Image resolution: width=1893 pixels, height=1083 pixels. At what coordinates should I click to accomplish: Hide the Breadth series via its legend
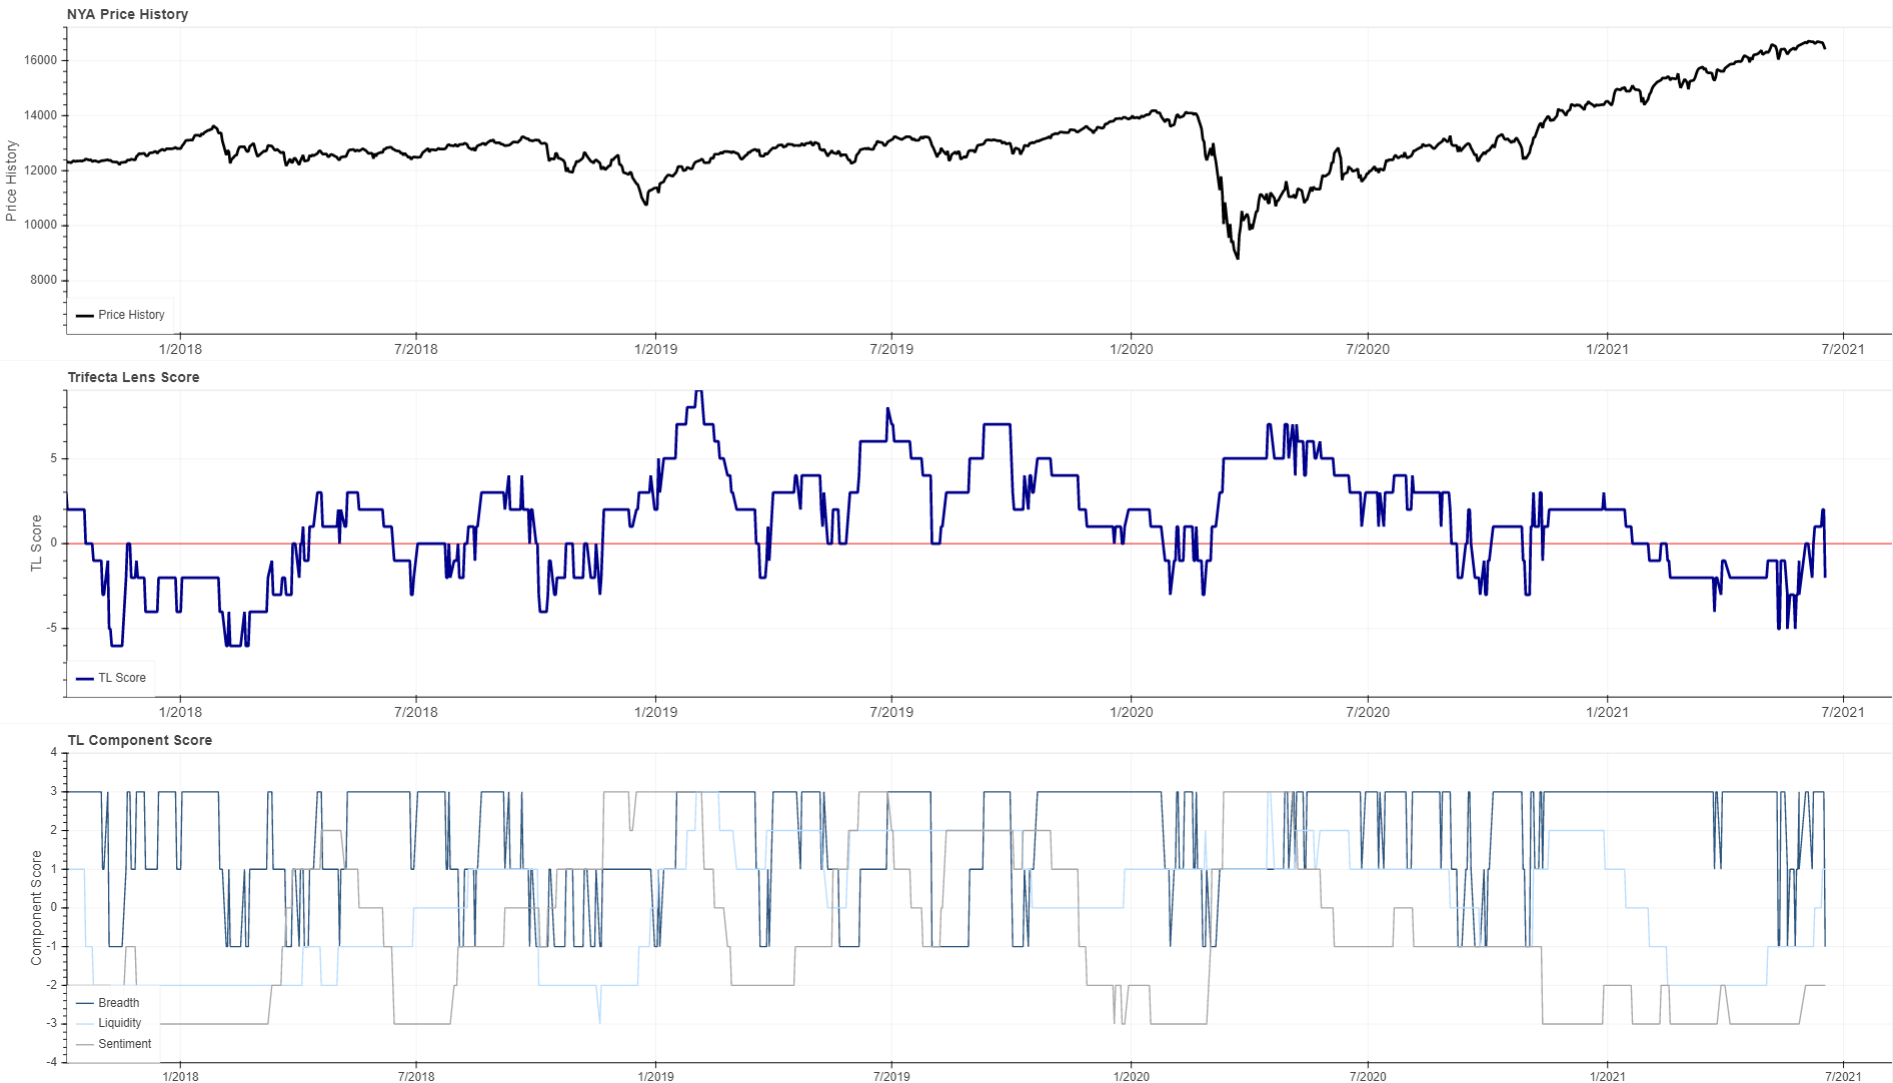point(121,1002)
